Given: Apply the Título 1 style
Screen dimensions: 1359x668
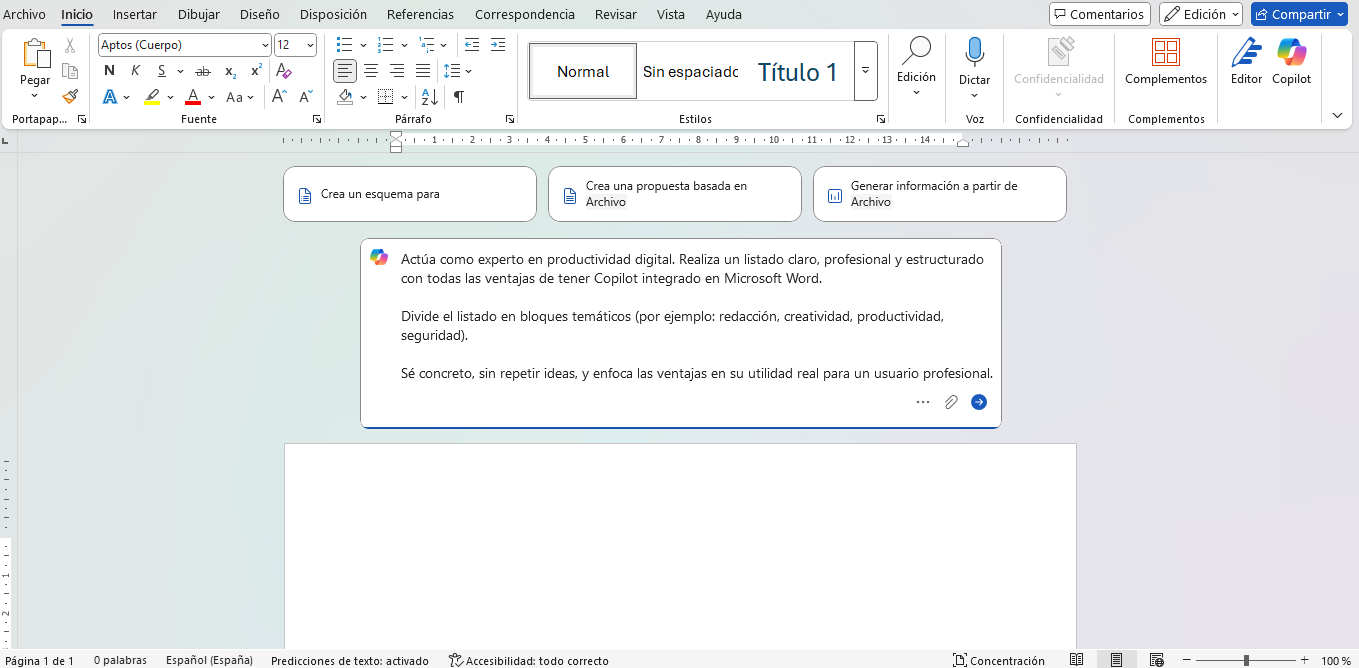Looking at the screenshot, I should tap(797, 71).
